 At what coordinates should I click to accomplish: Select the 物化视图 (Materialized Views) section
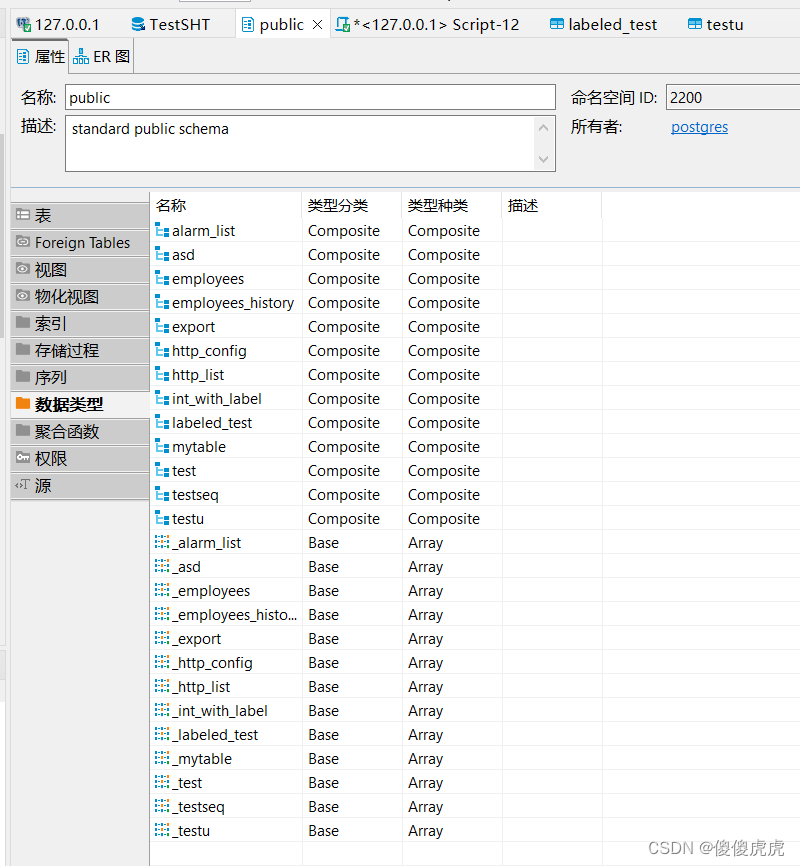pos(55,296)
